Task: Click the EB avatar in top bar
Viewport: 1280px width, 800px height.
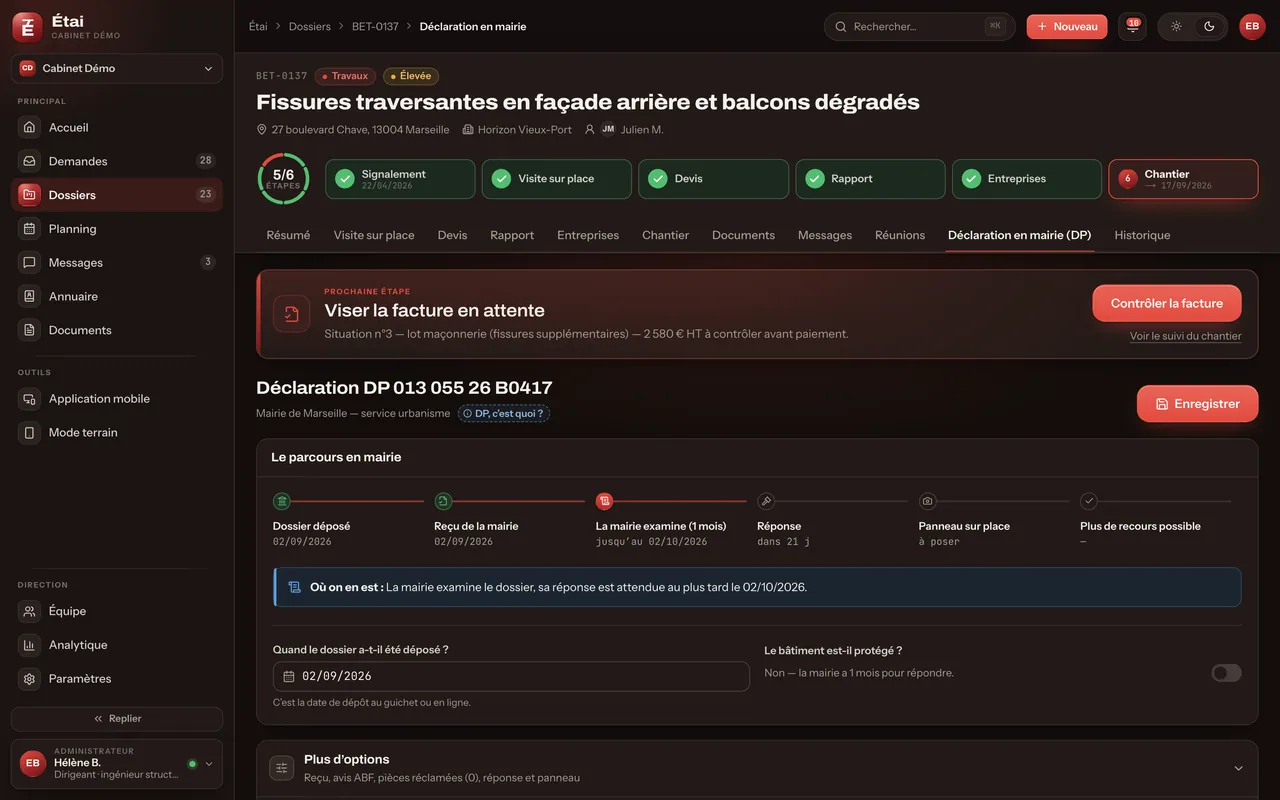Action: click(1252, 26)
